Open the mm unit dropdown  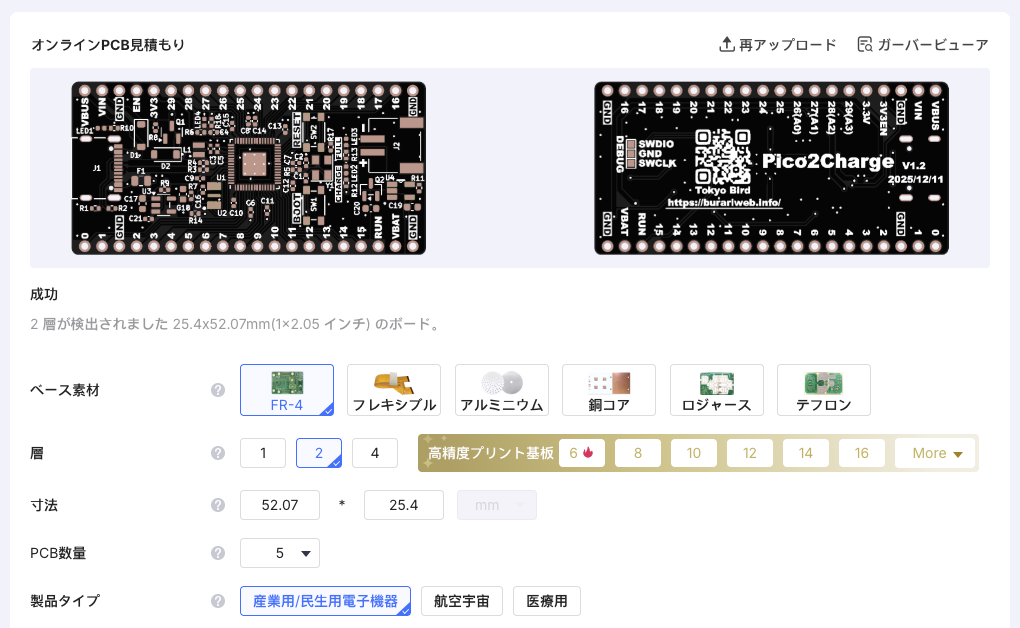click(x=496, y=505)
